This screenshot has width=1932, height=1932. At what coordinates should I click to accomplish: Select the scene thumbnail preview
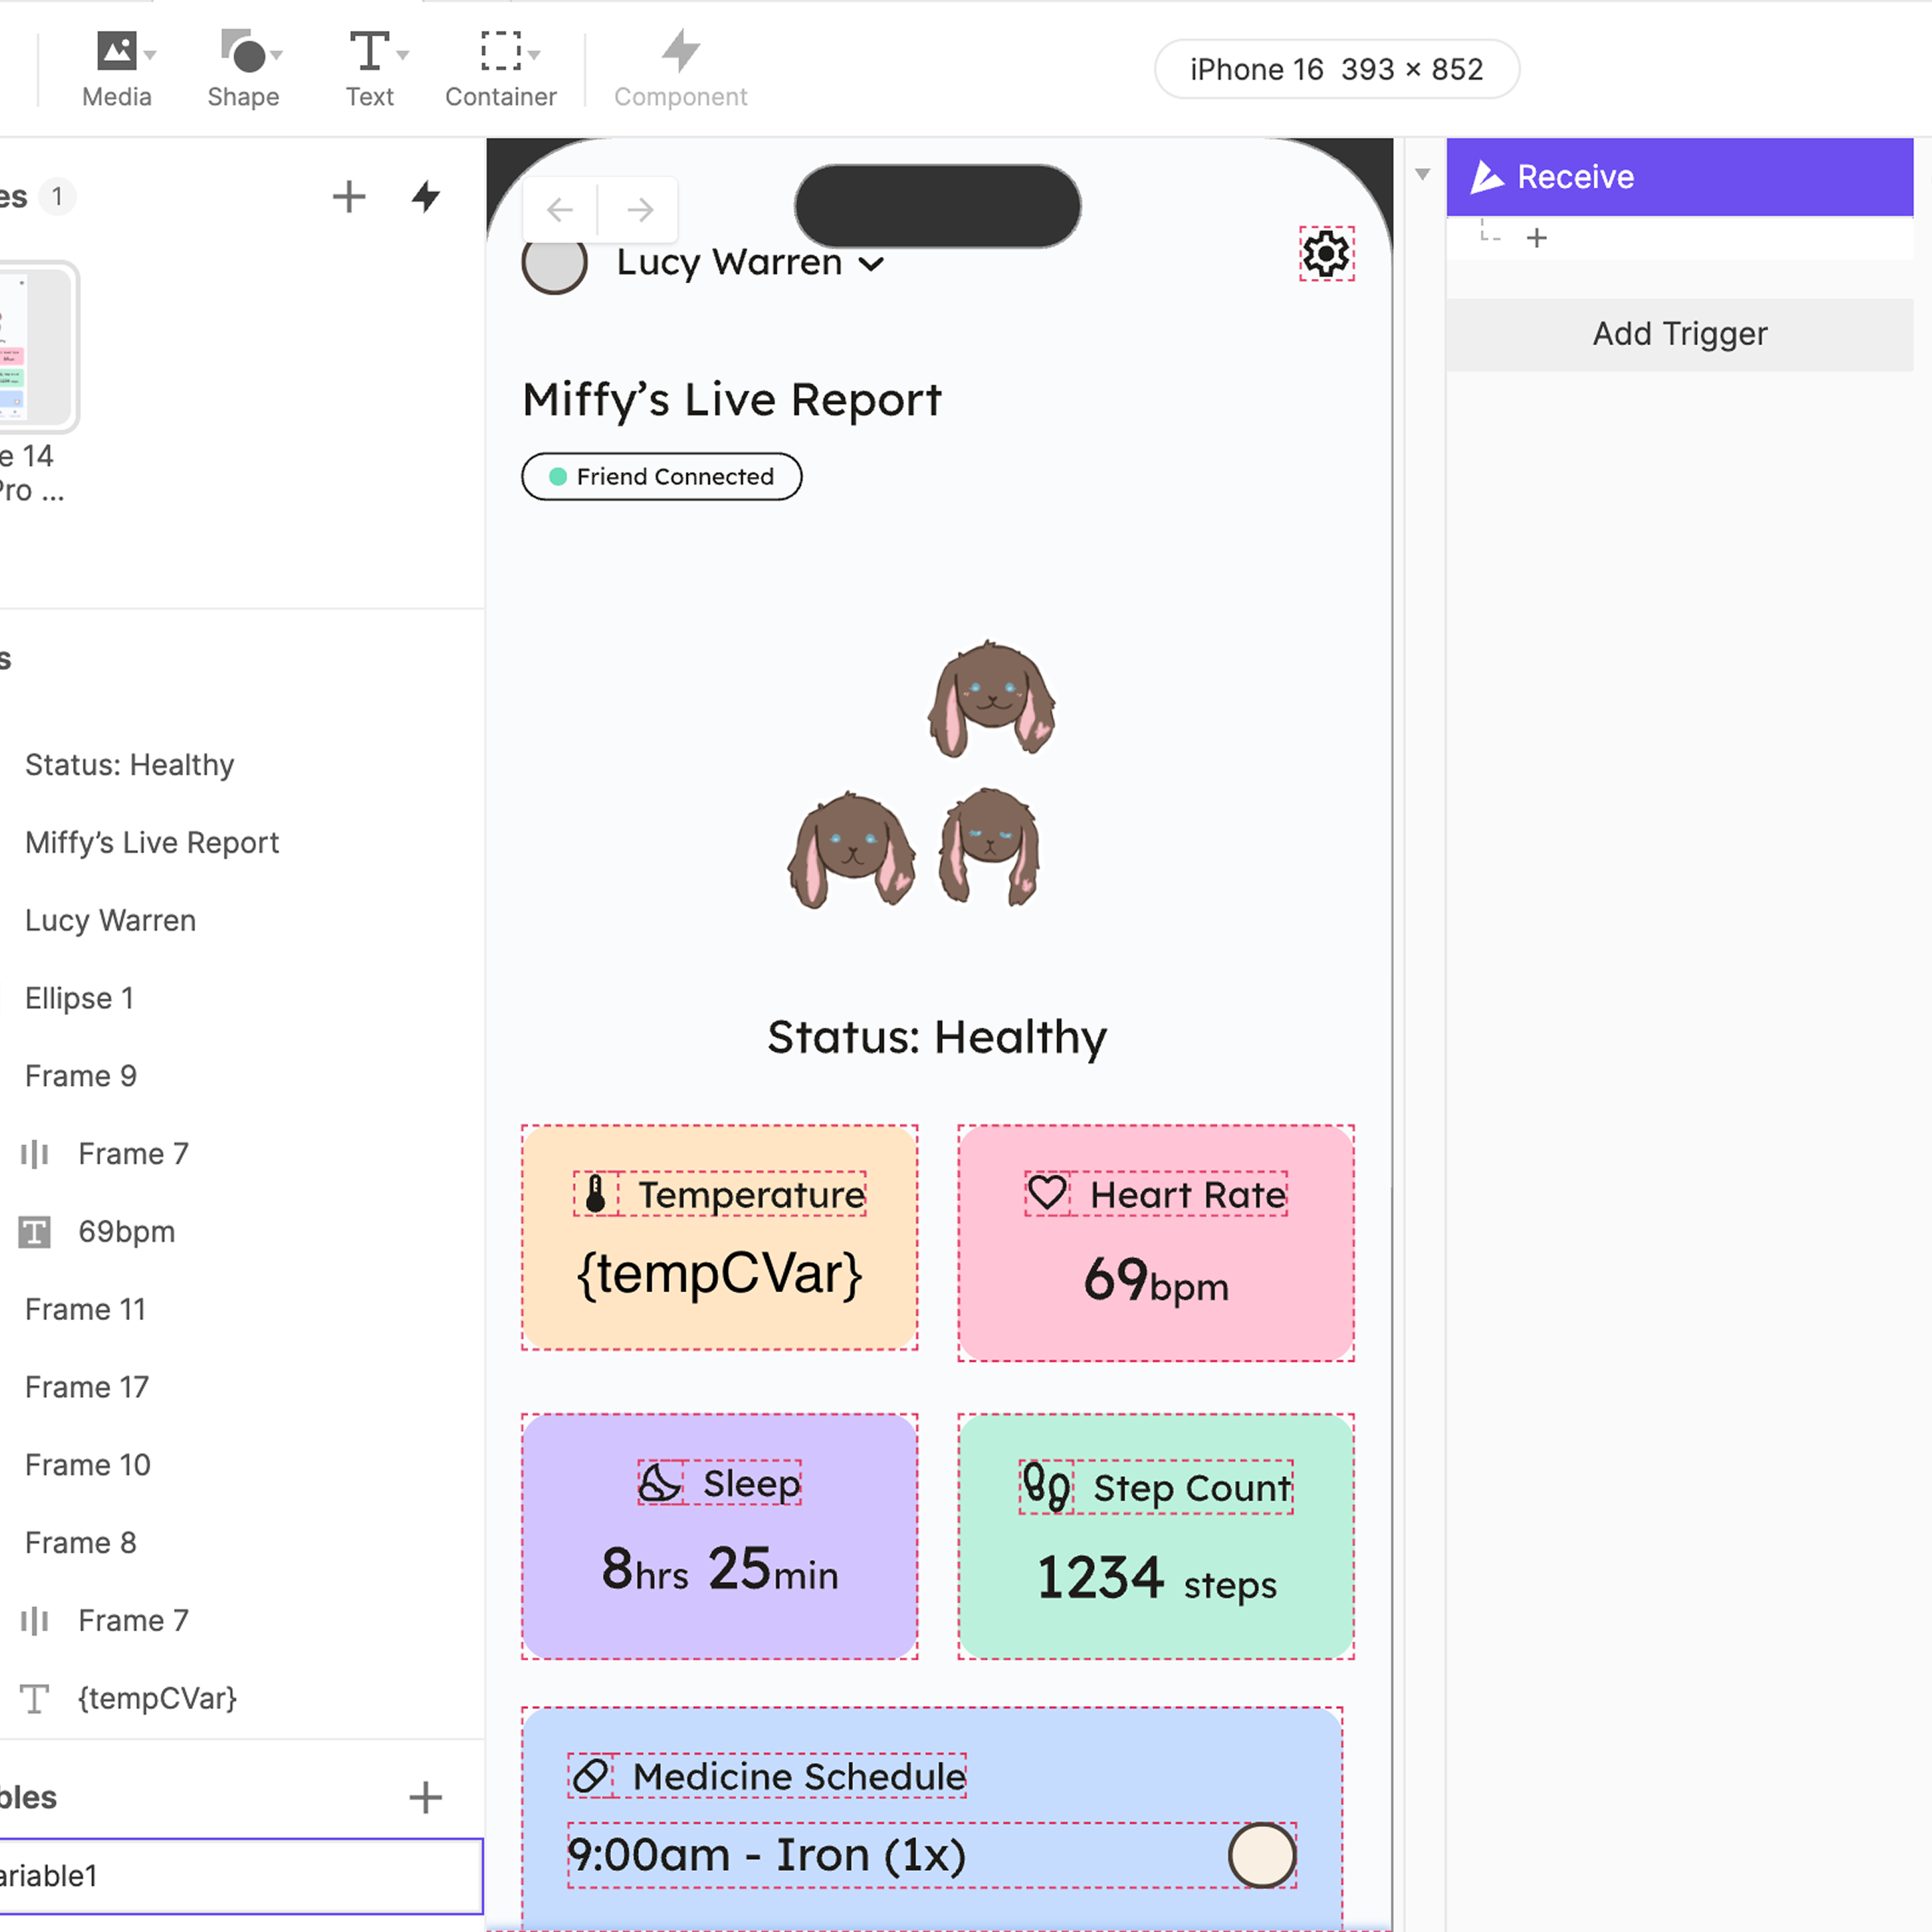coord(36,346)
